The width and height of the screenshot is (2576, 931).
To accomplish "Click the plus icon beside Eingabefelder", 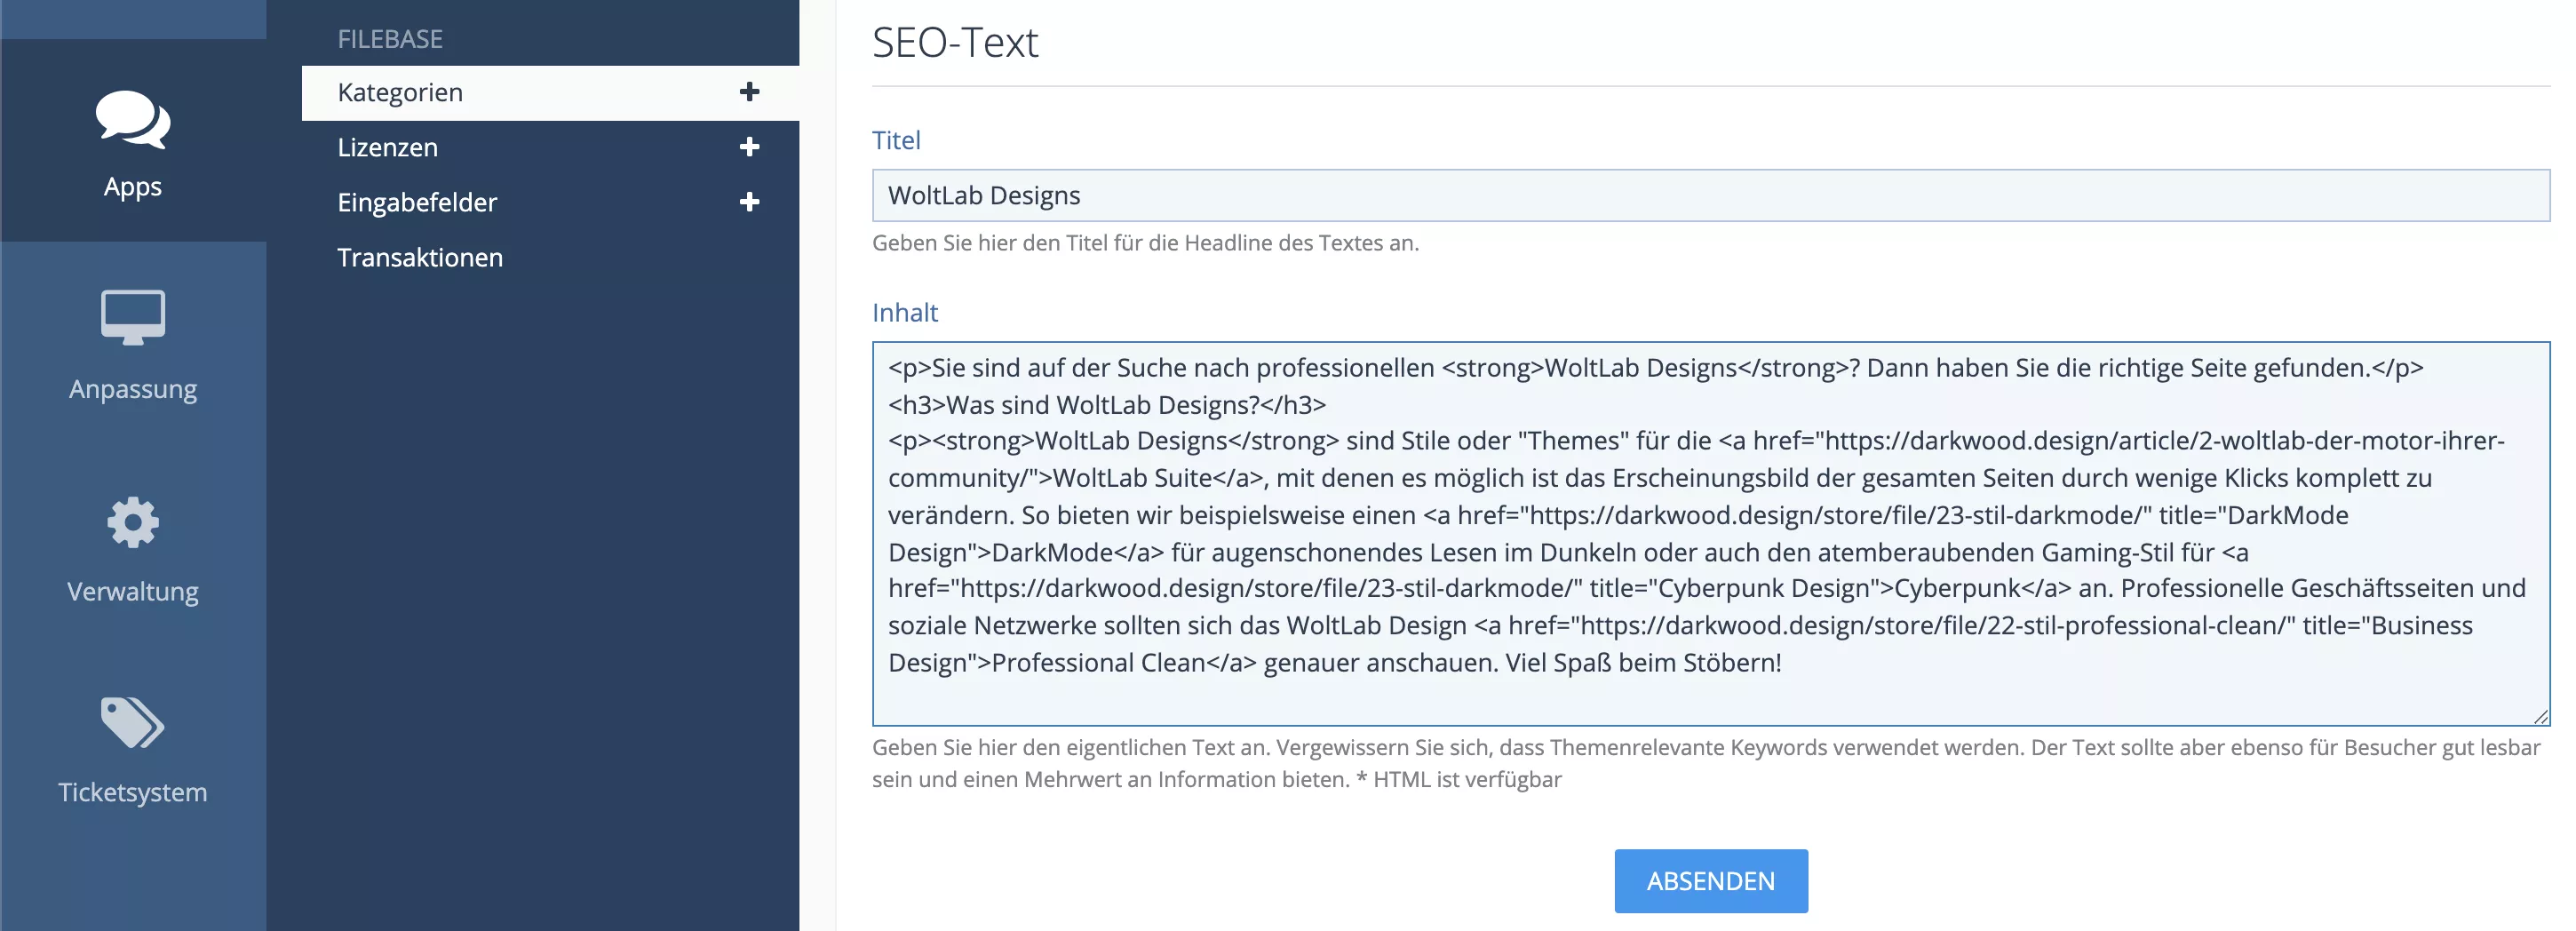I will pos(749,202).
